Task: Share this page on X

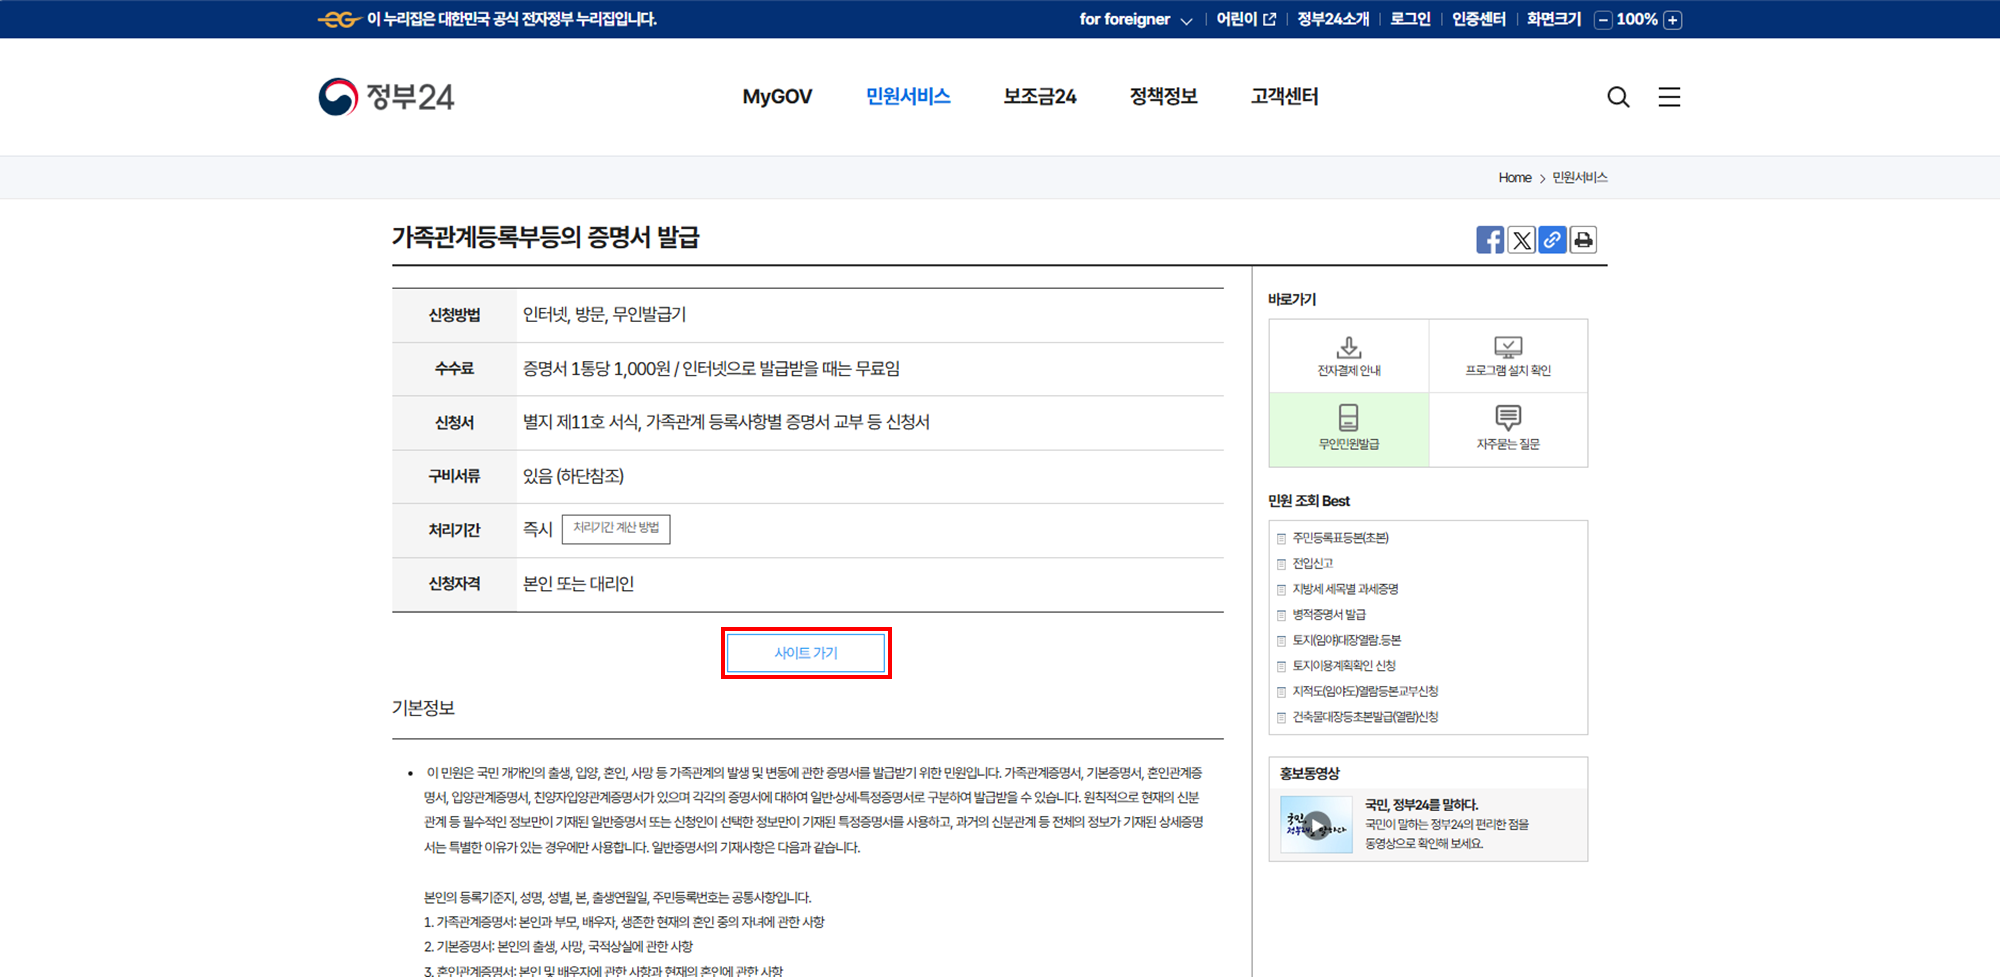Action: 1520,239
